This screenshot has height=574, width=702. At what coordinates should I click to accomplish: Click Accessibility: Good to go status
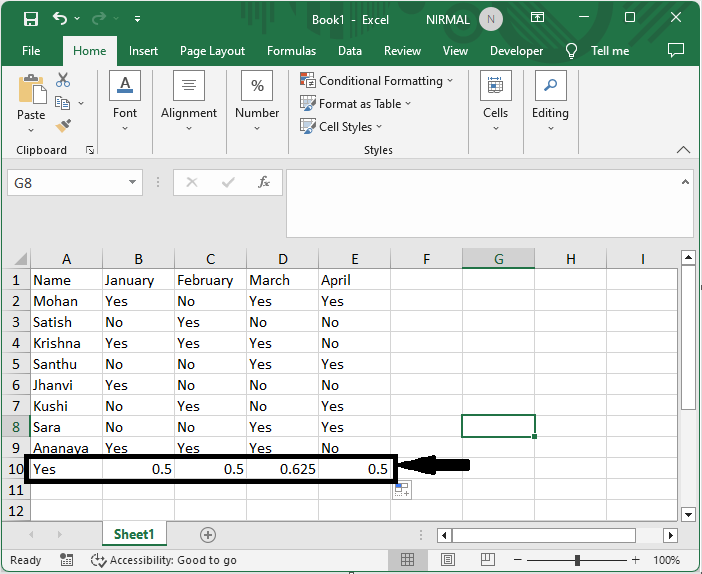click(x=164, y=560)
